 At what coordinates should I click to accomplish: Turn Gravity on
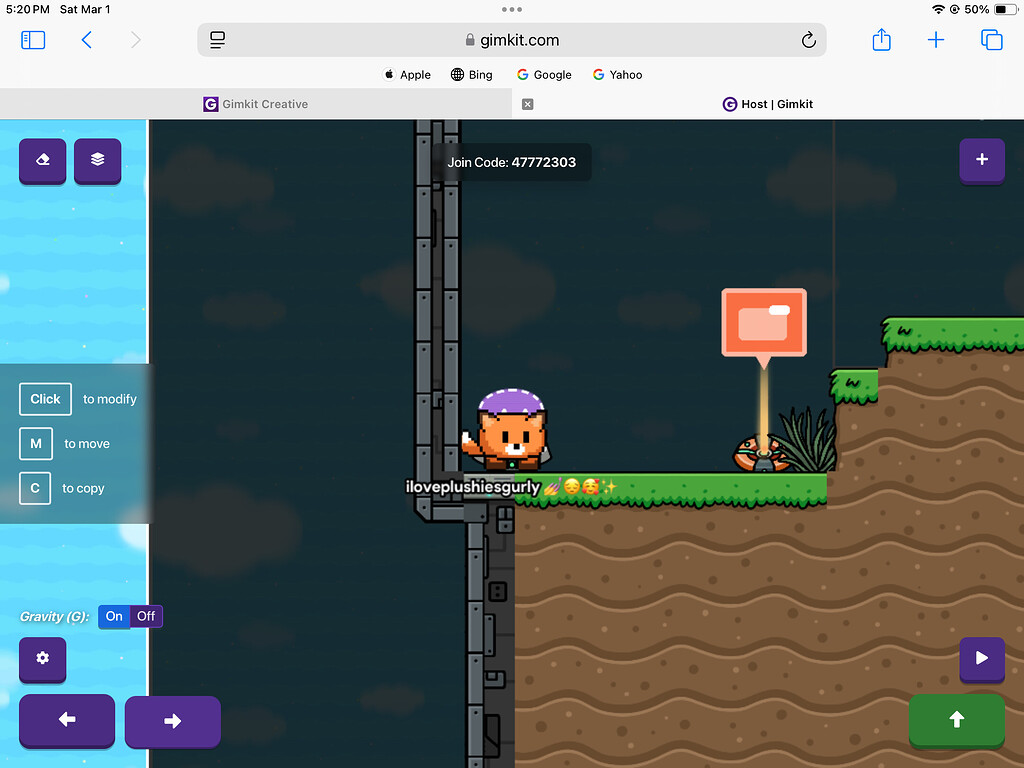(113, 616)
